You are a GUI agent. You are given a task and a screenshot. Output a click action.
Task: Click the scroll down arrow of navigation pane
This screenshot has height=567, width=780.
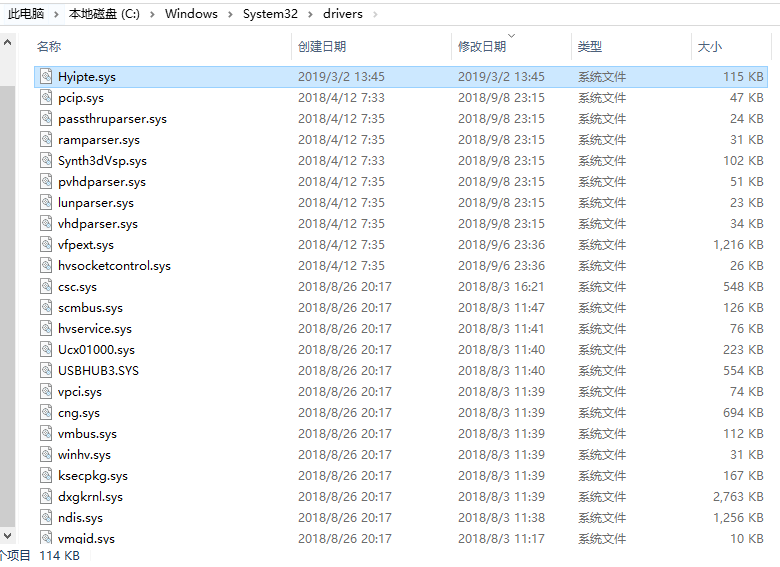7,536
